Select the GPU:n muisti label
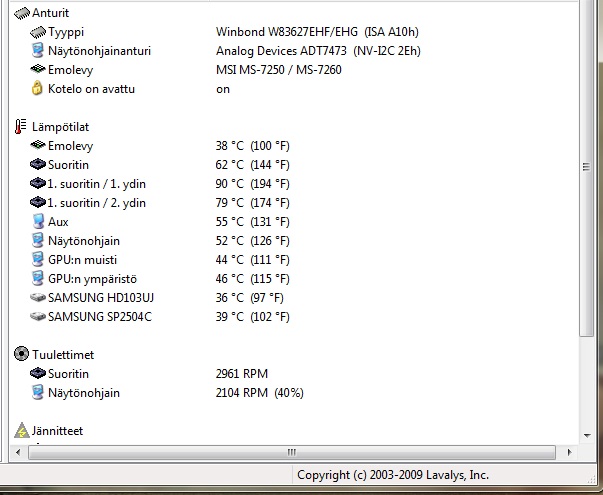Viewport: 603px width, 495px height. click(82, 260)
